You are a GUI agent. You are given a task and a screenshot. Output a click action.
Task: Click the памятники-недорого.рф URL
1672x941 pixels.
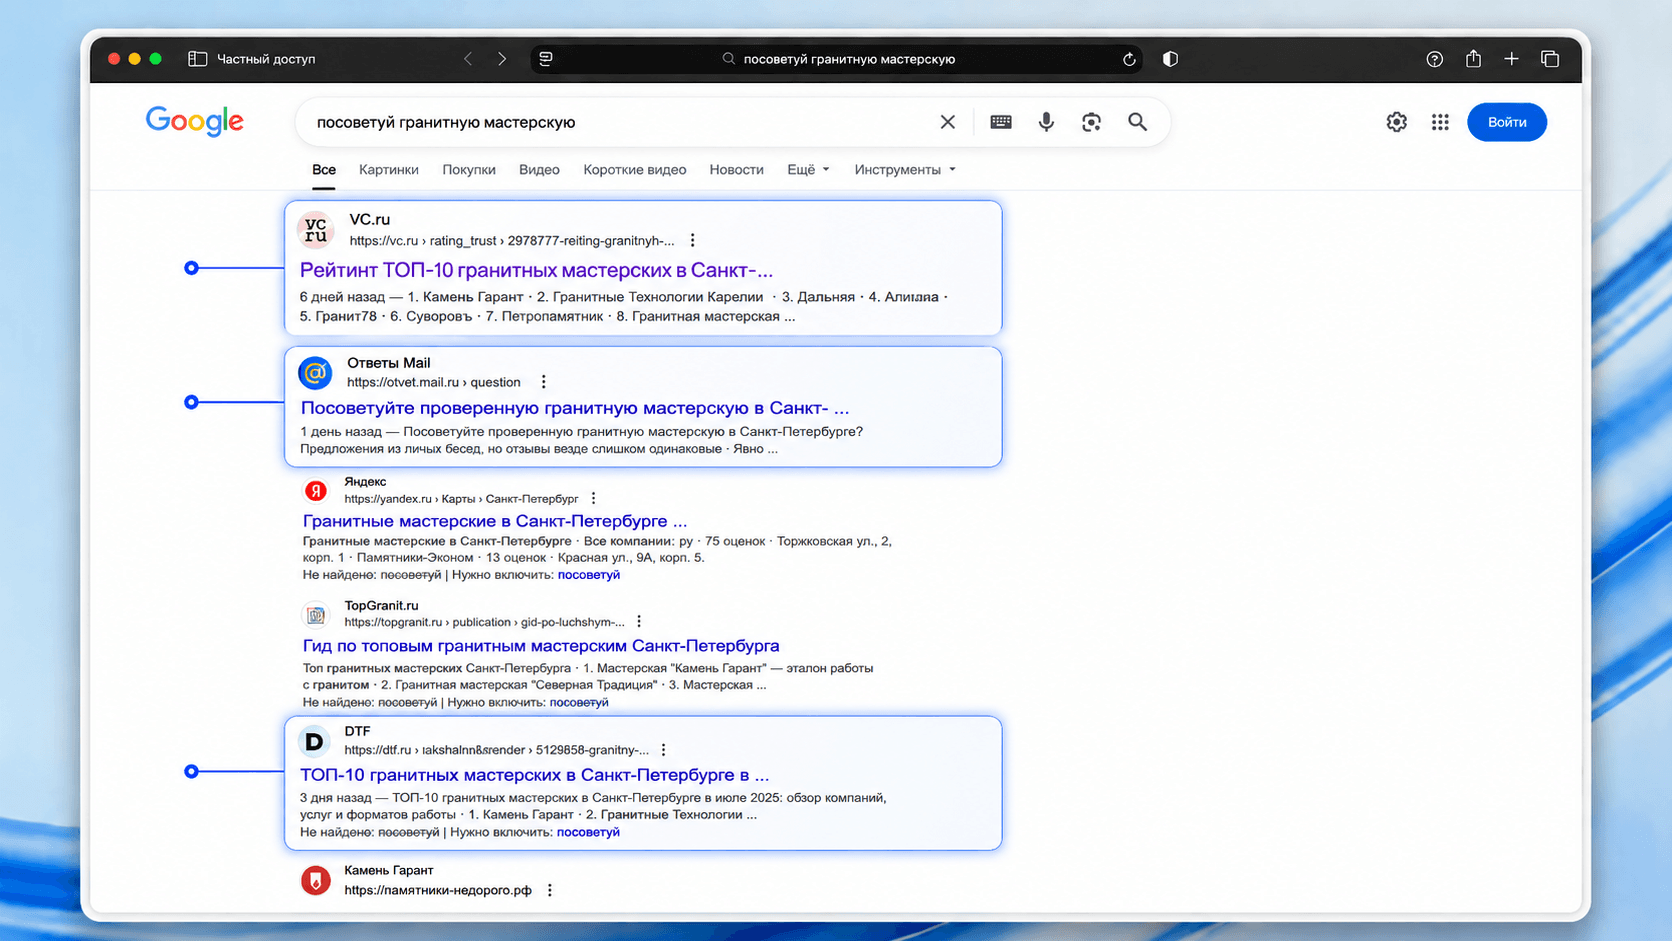(x=438, y=890)
